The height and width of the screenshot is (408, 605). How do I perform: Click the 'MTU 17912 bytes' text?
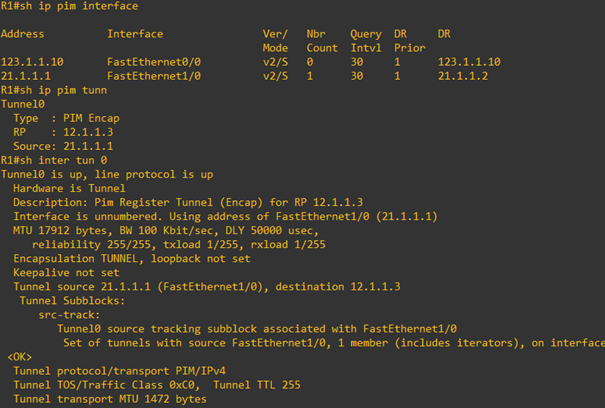coord(62,230)
